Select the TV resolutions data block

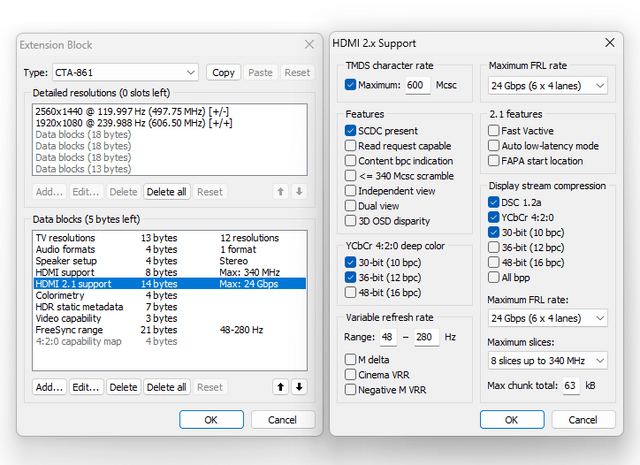[169, 238]
